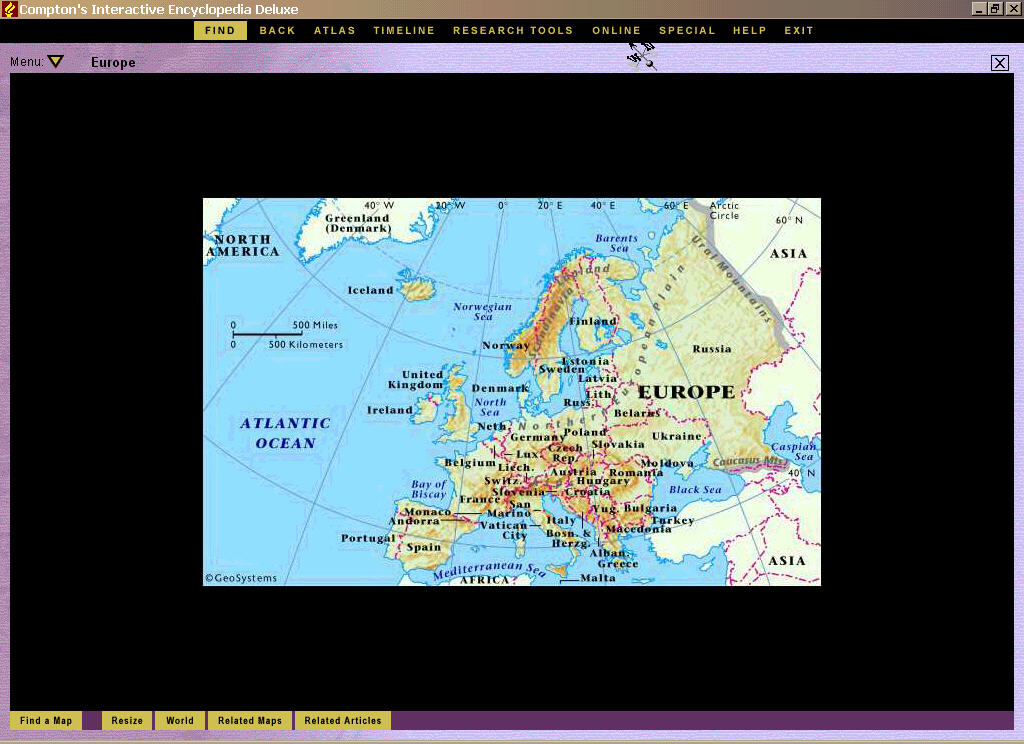Click the Compton's flame logo icon
This screenshot has width=1024, height=744.
point(8,9)
